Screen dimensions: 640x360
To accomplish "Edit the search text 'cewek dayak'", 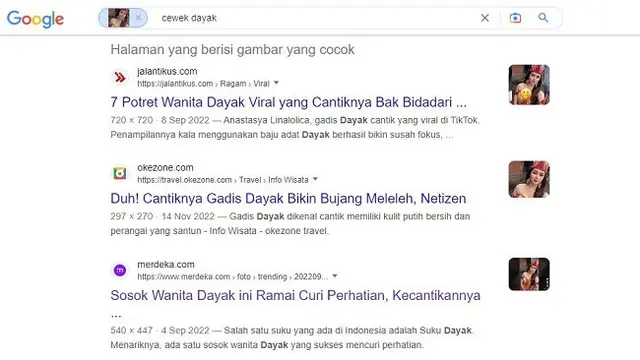I will coord(189,18).
